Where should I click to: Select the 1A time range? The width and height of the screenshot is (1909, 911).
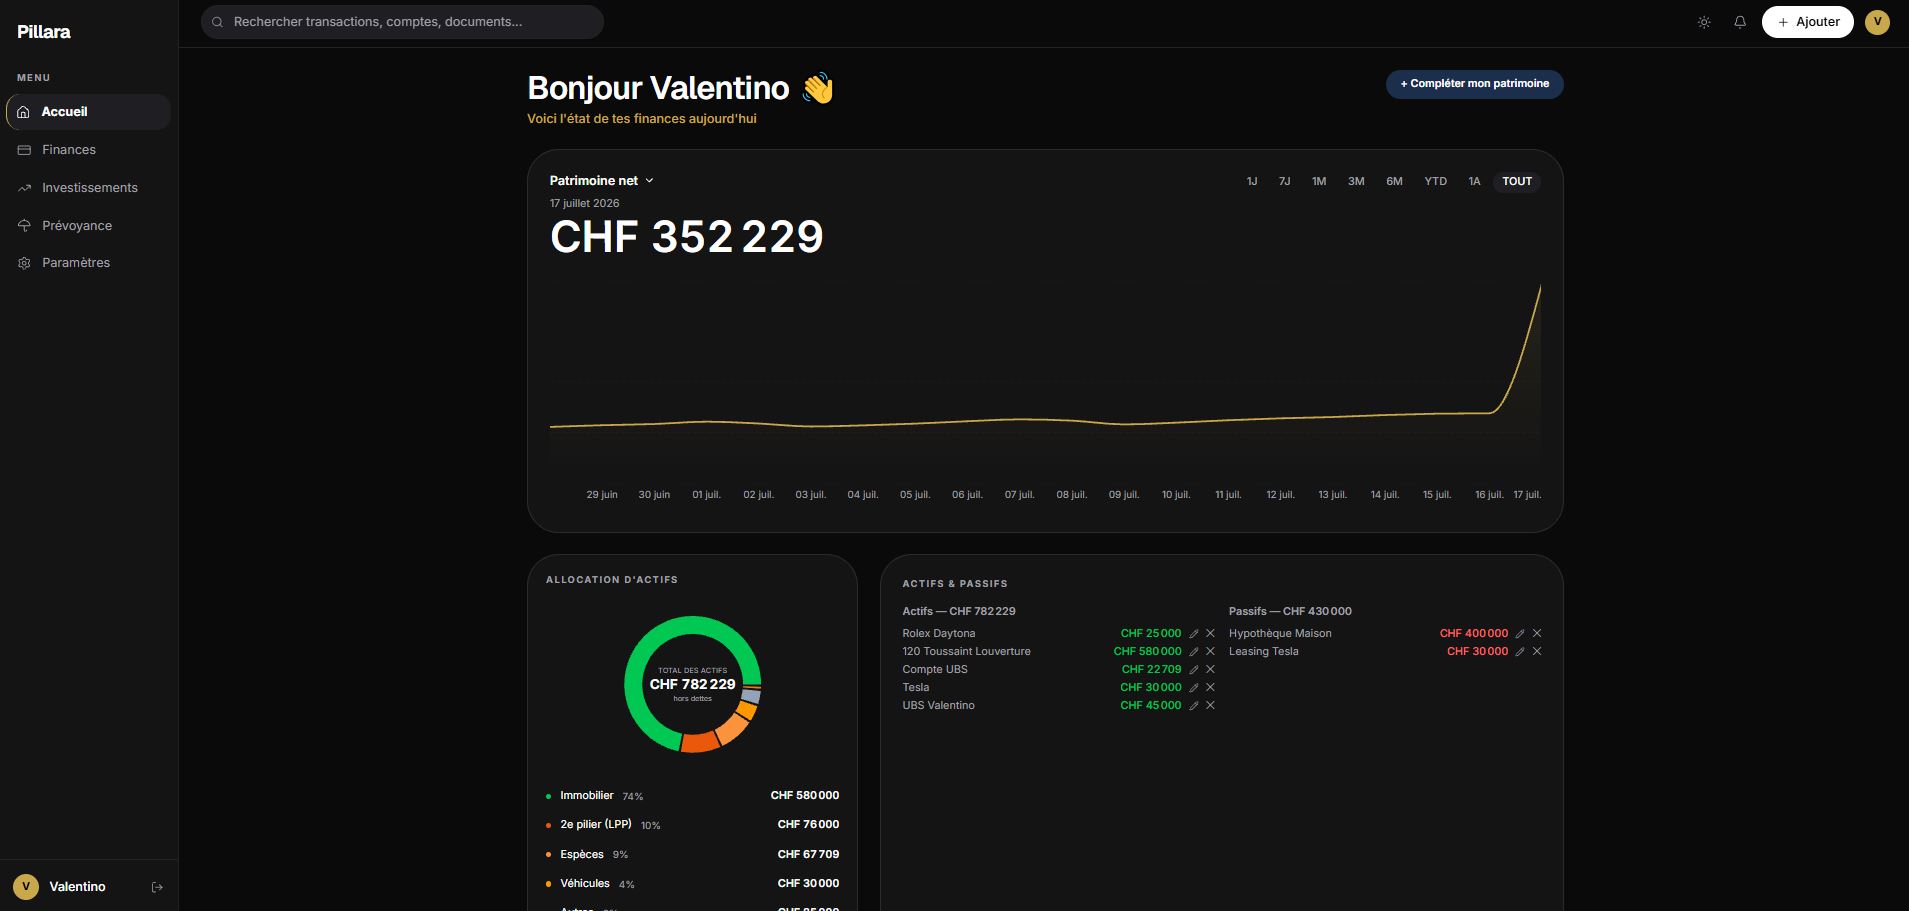pos(1474,182)
